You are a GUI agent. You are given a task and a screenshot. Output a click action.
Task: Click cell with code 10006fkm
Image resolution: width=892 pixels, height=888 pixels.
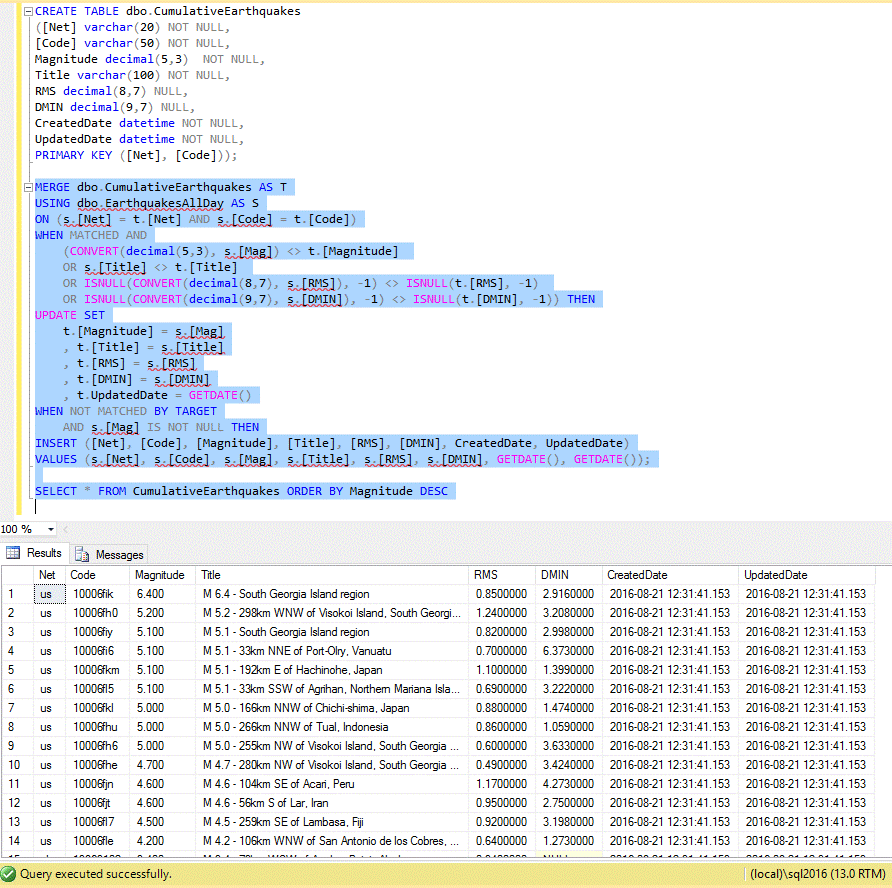pos(98,670)
